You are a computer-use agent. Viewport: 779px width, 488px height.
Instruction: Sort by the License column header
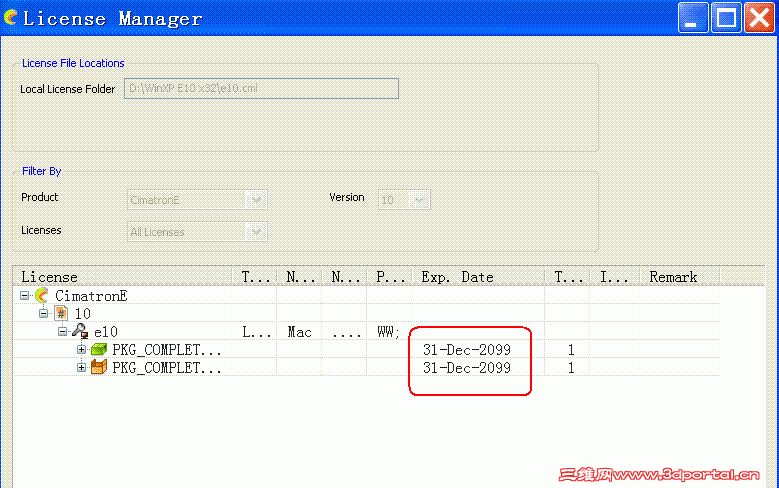coord(122,276)
